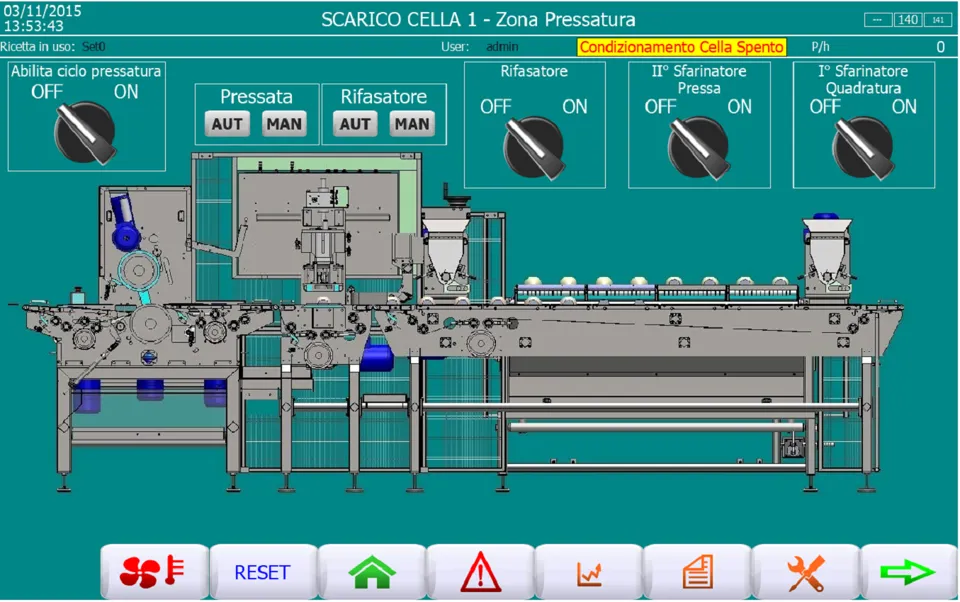Click the 140 page indicator box
The image size is (960, 602).
tap(907, 20)
